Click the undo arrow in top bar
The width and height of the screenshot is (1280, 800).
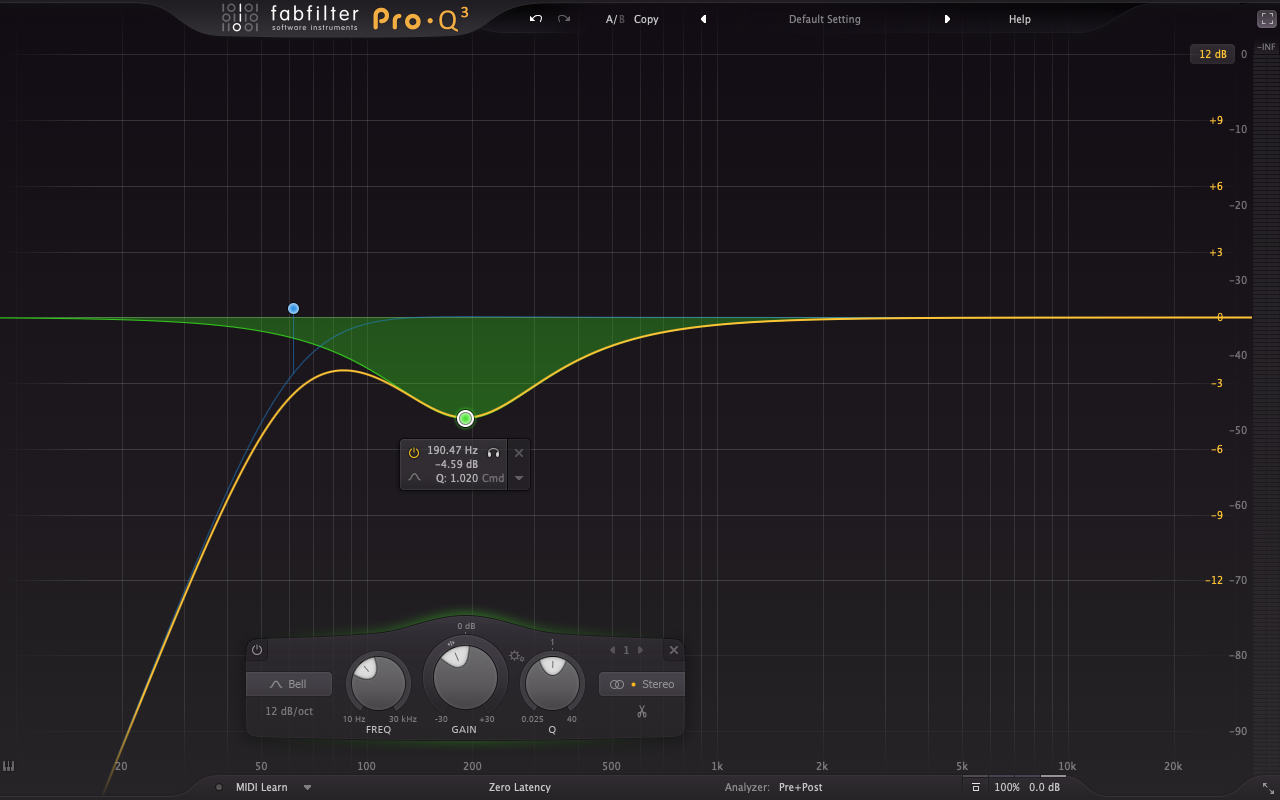(x=536, y=19)
